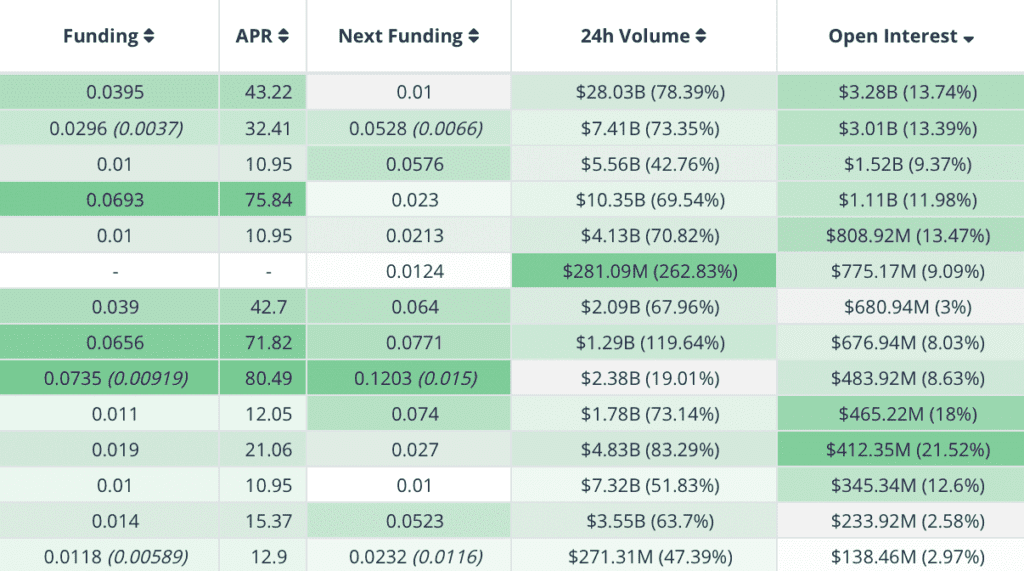This screenshot has width=1024, height=571.
Task: Select the 0.0693 funding cell
Action: [x=114, y=200]
